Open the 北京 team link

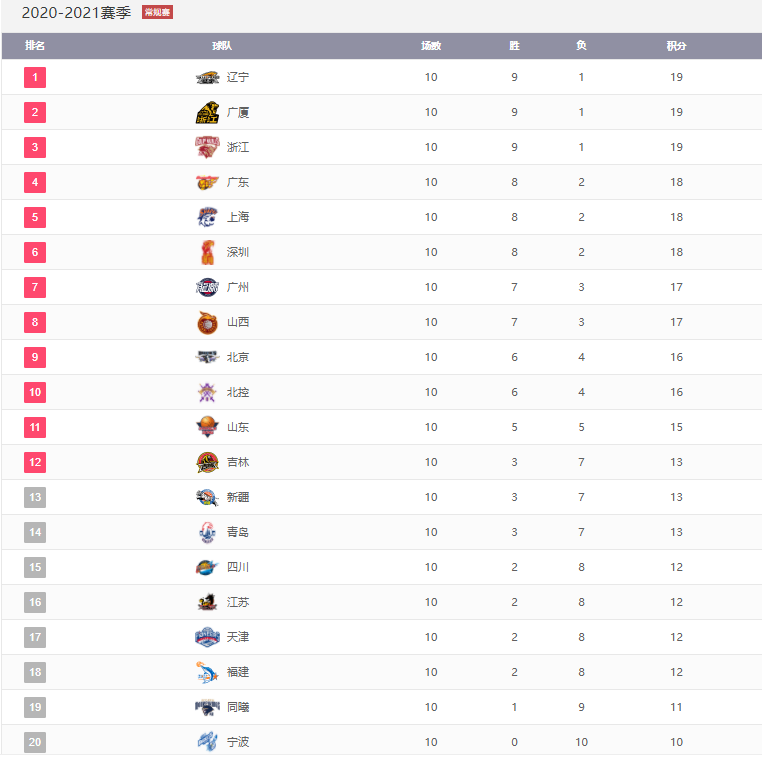tap(238, 357)
